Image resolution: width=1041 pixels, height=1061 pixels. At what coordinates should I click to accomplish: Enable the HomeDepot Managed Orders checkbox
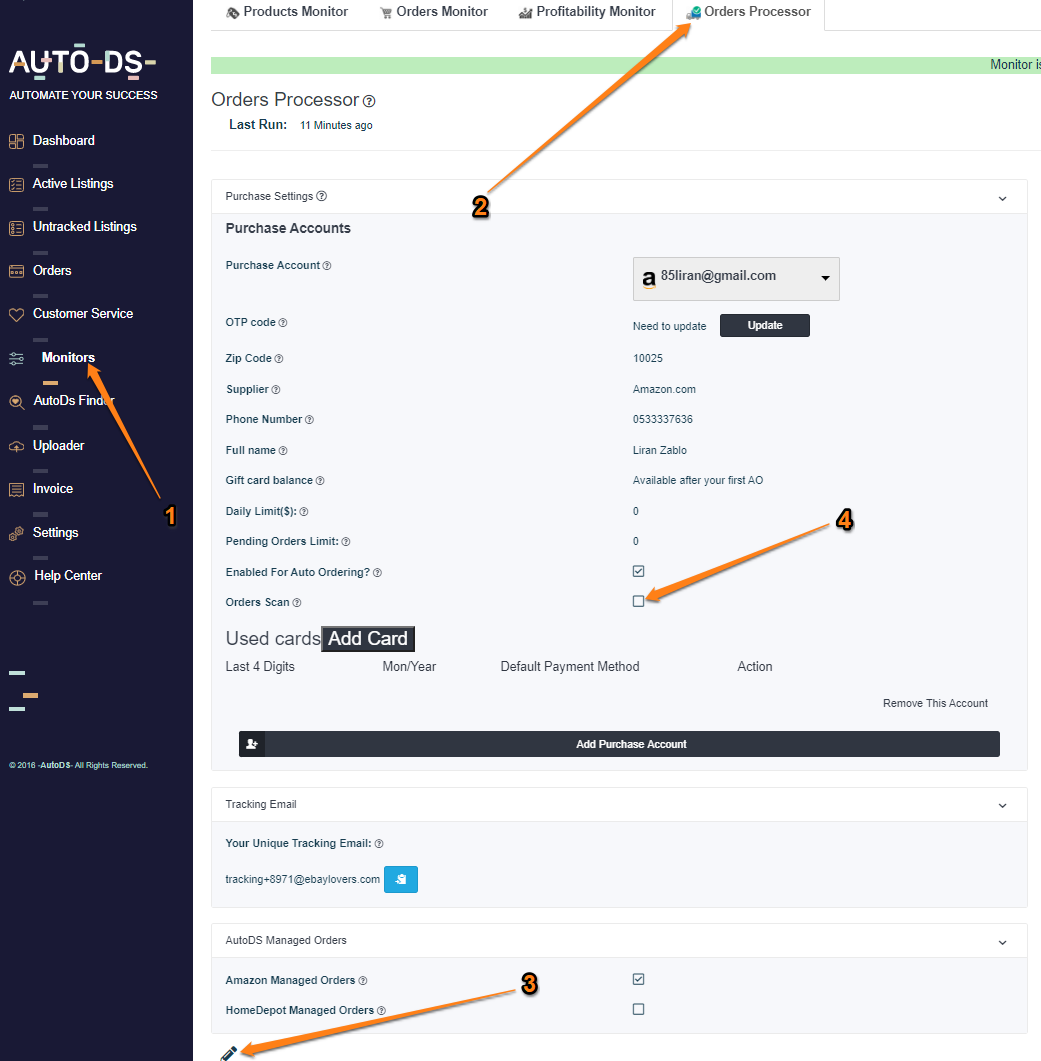point(638,1009)
